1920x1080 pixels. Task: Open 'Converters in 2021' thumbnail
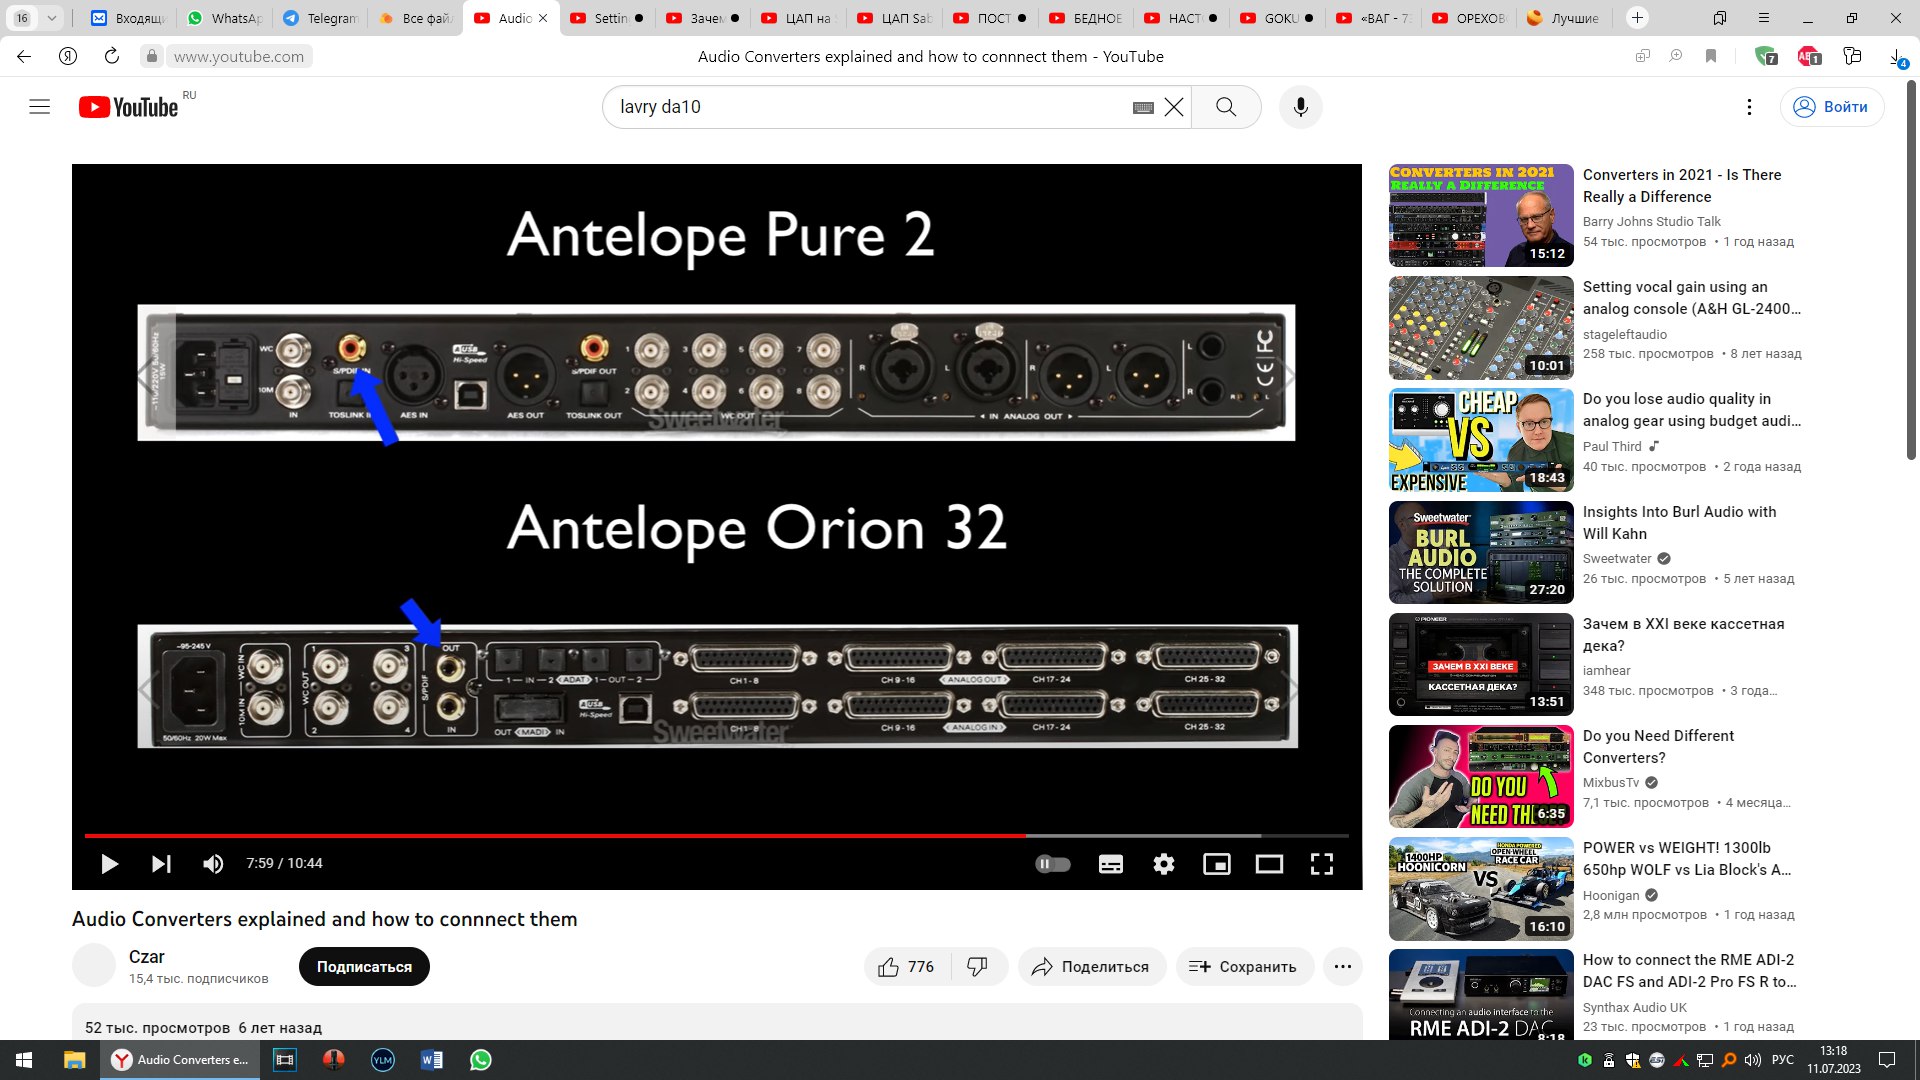[x=1481, y=216]
